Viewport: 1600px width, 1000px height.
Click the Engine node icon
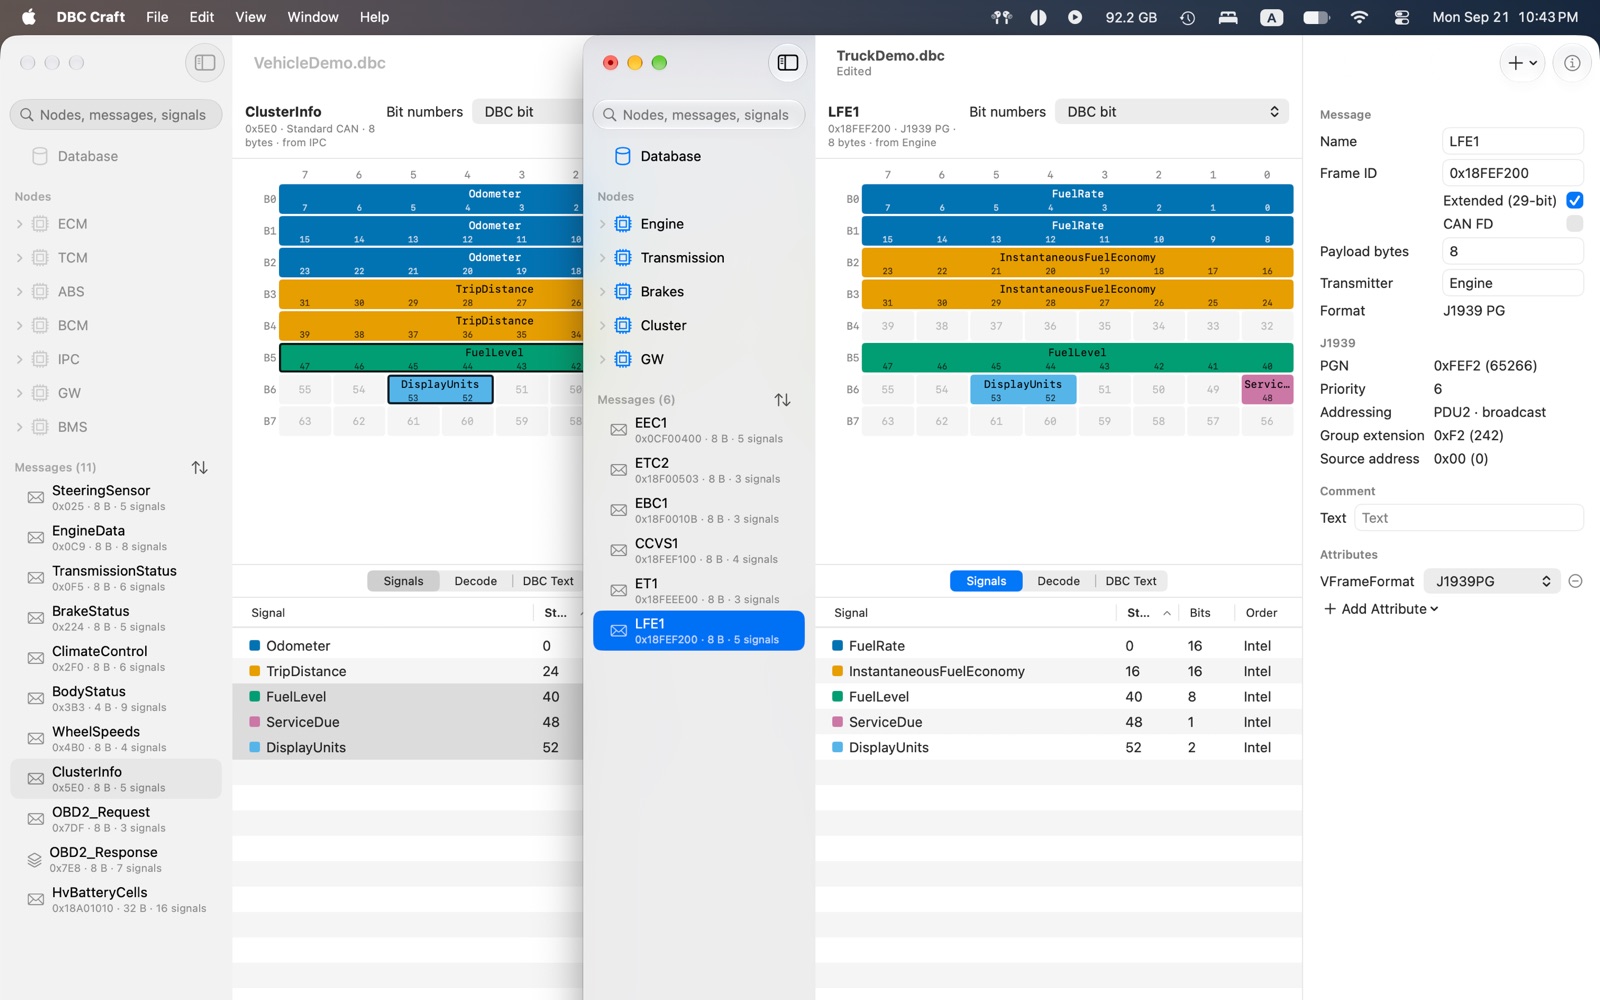click(x=623, y=224)
